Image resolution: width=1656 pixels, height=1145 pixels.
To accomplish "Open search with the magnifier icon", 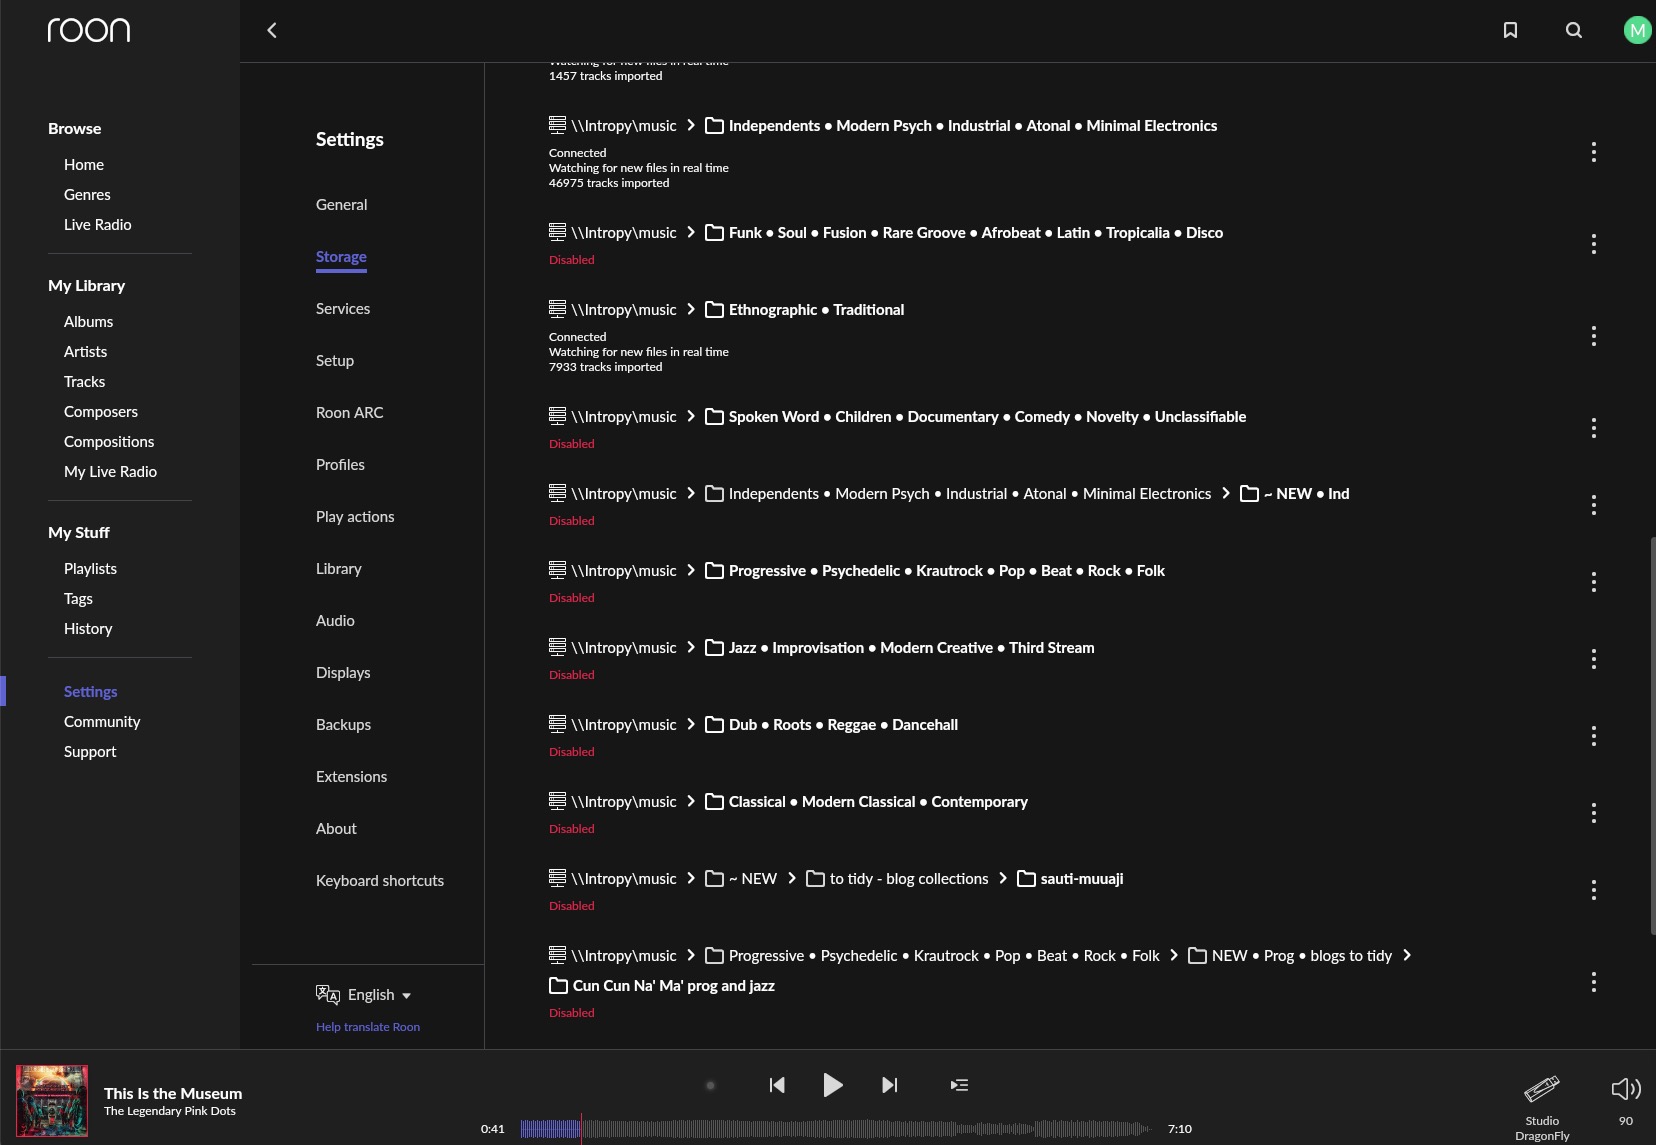I will (1573, 30).
